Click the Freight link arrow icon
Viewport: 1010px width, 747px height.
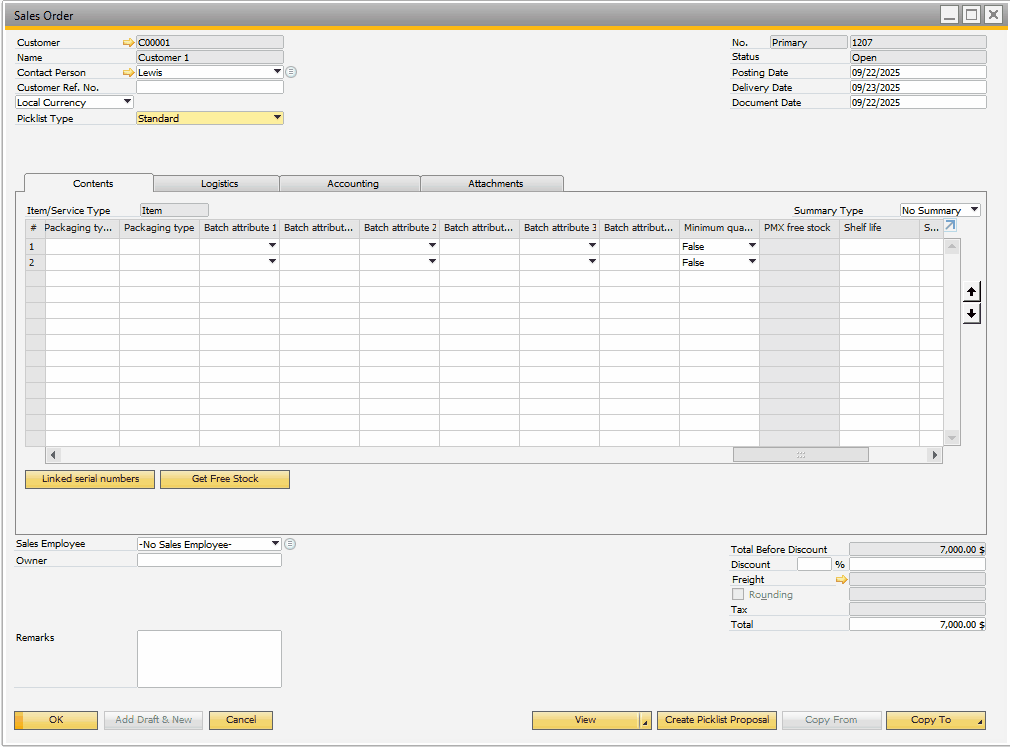click(x=841, y=580)
